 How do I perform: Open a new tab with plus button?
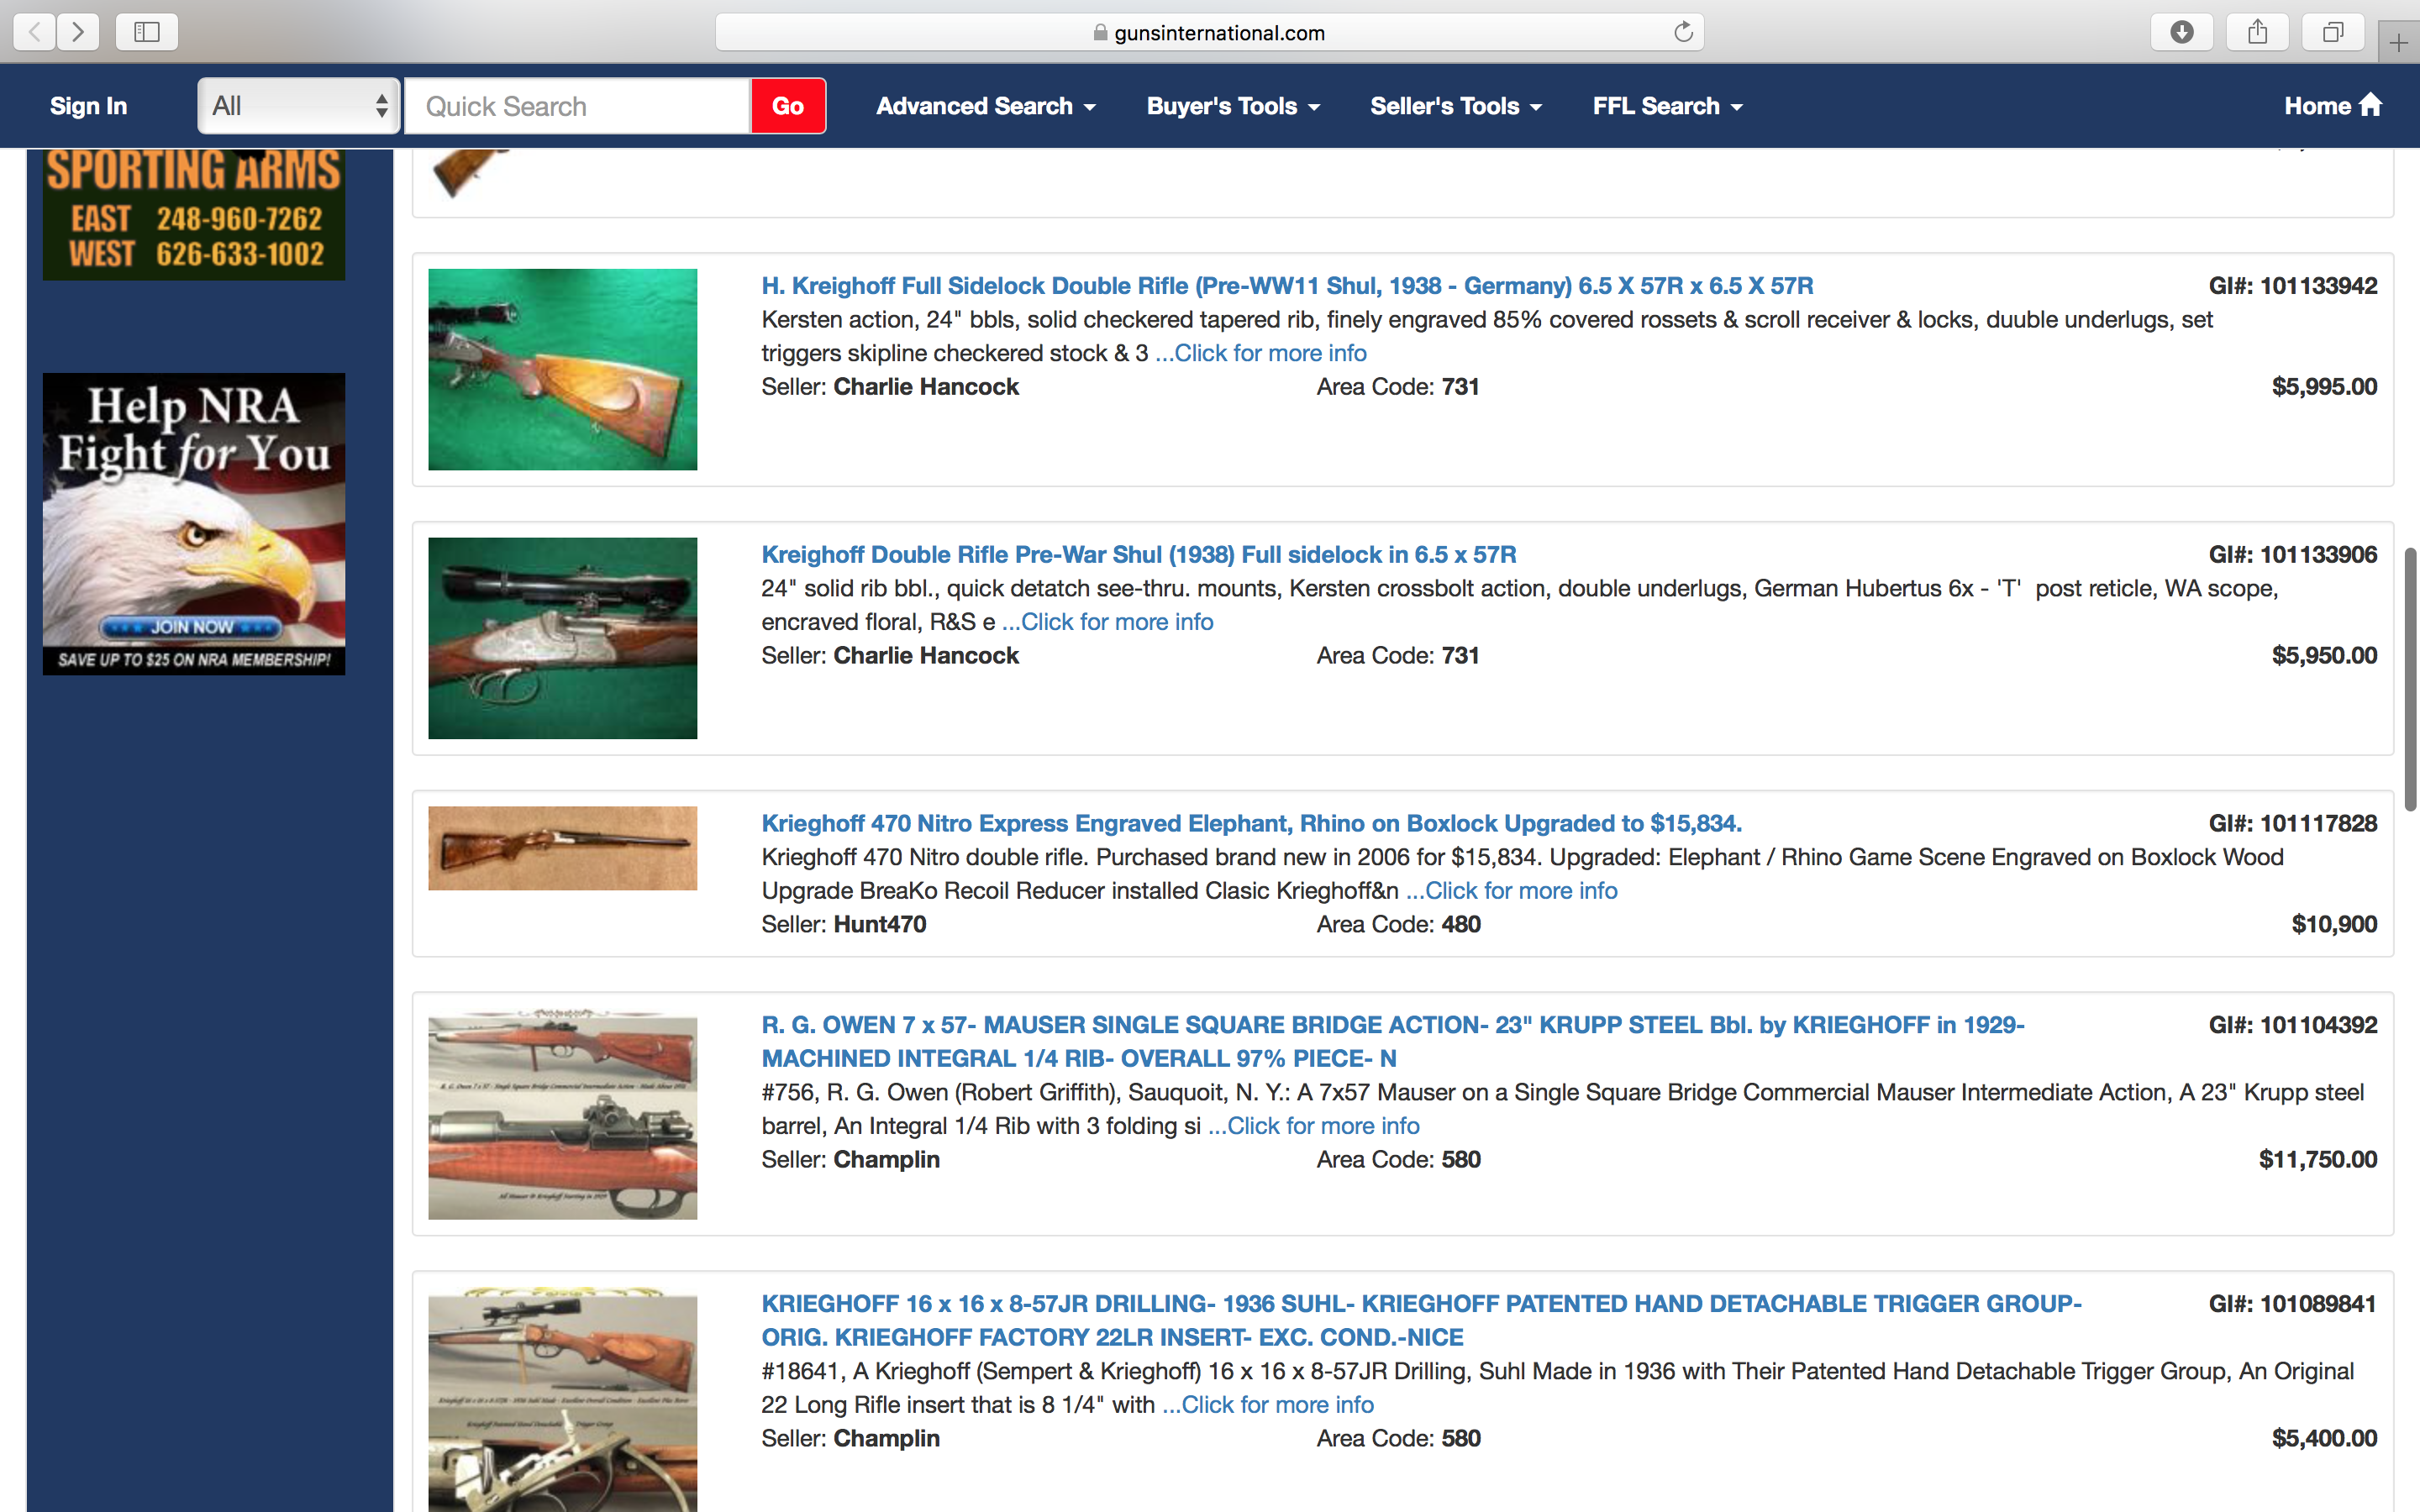pyautogui.click(x=2398, y=43)
